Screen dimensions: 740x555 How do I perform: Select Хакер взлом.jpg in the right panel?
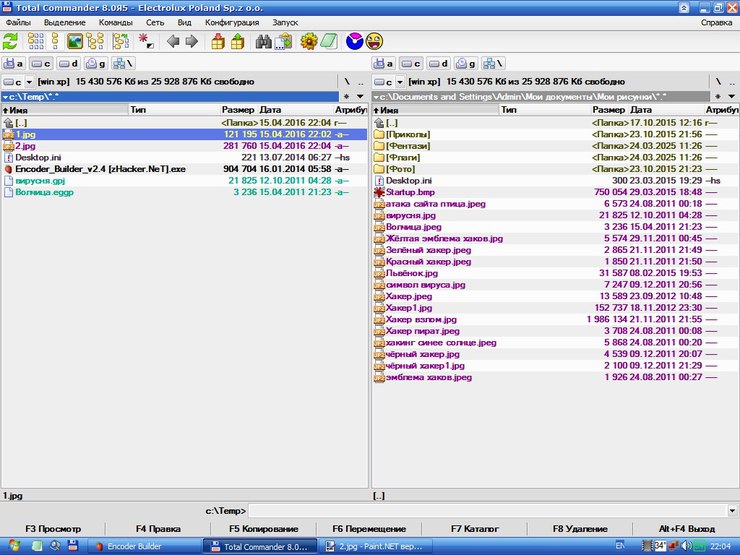[555, 320]
